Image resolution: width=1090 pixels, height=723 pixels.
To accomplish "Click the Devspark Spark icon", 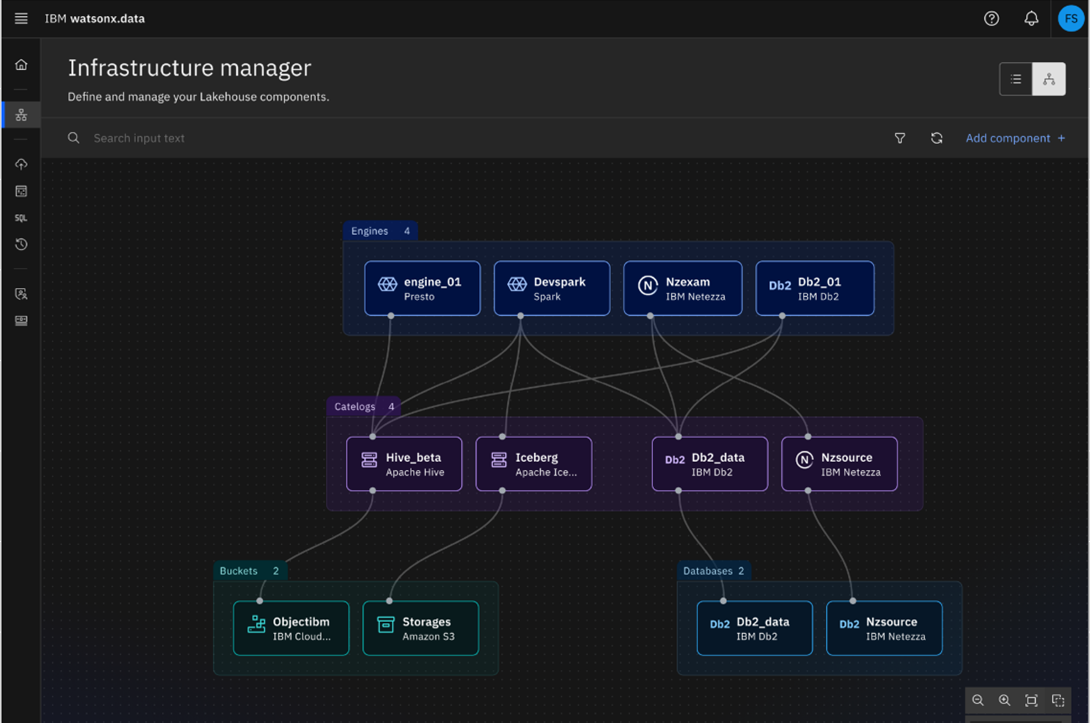I will pos(517,284).
